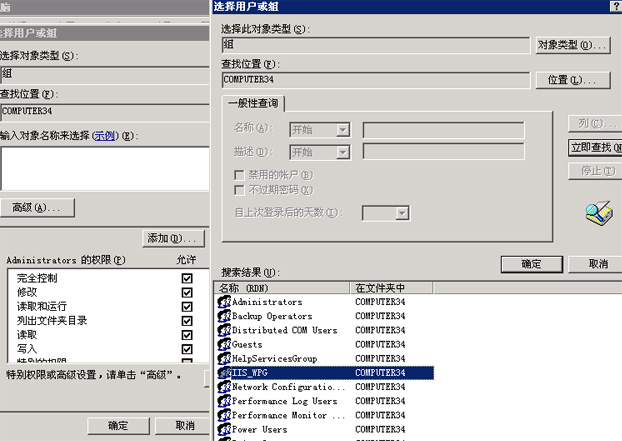Click the 停止 button
The width and height of the screenshot is (622, 441).
click(x=595, y=171)
